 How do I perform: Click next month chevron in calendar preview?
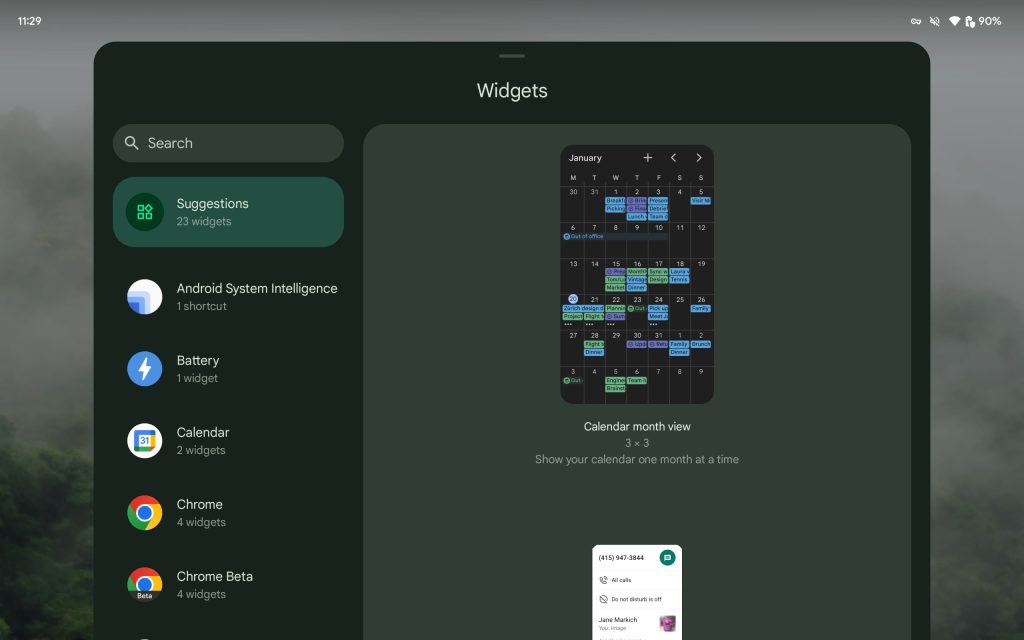(x=698, y=158)
